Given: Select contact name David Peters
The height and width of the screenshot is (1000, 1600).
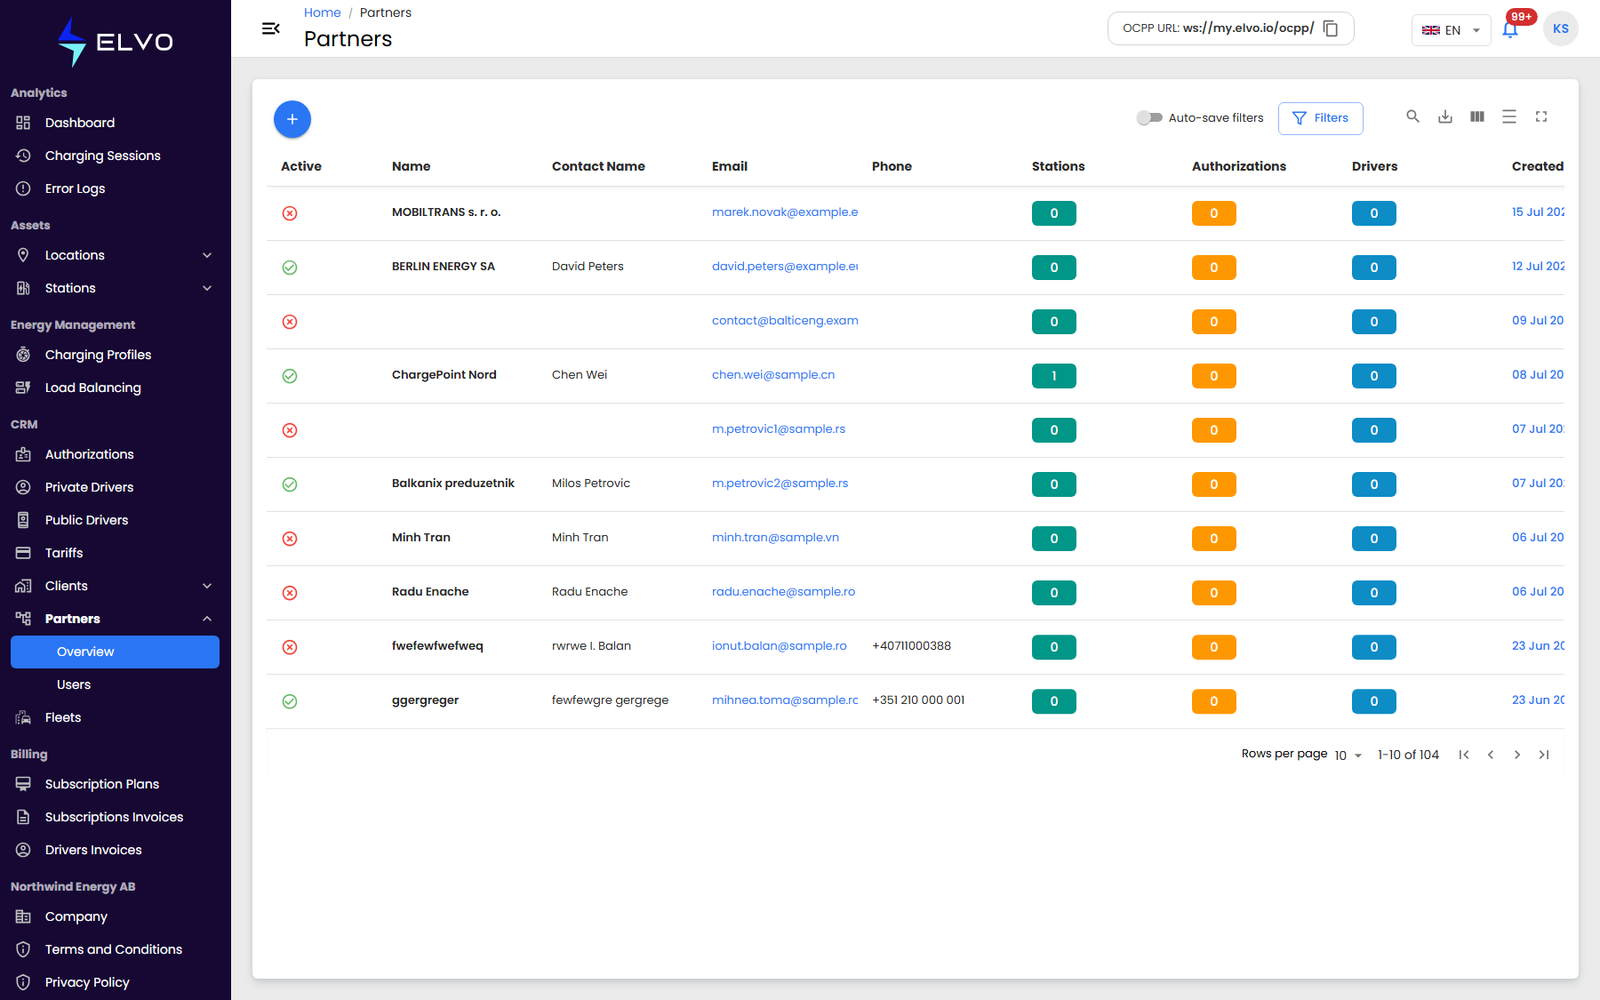Looking at the screenshot, I should (x=587, y=267).
